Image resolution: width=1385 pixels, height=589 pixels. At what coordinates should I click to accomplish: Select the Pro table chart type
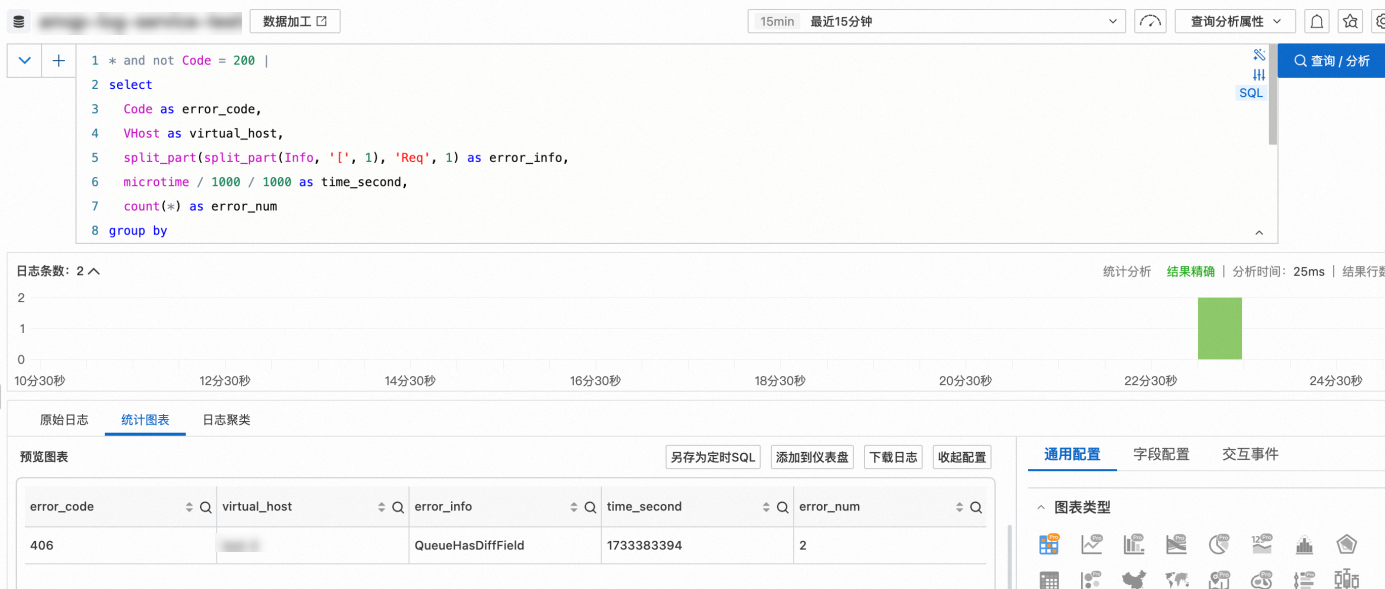pos(1048,545)
